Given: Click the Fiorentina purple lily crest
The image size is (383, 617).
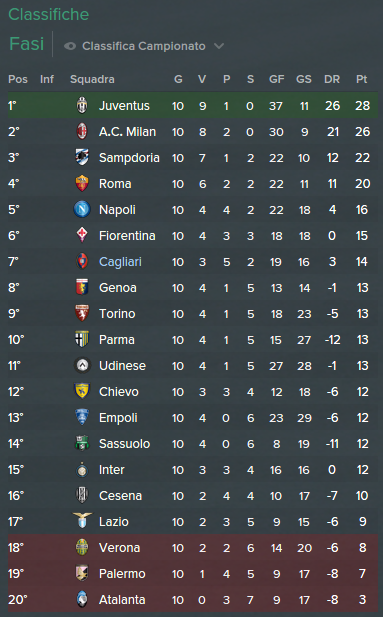Looking at the screenshot, I should [82, 235].
